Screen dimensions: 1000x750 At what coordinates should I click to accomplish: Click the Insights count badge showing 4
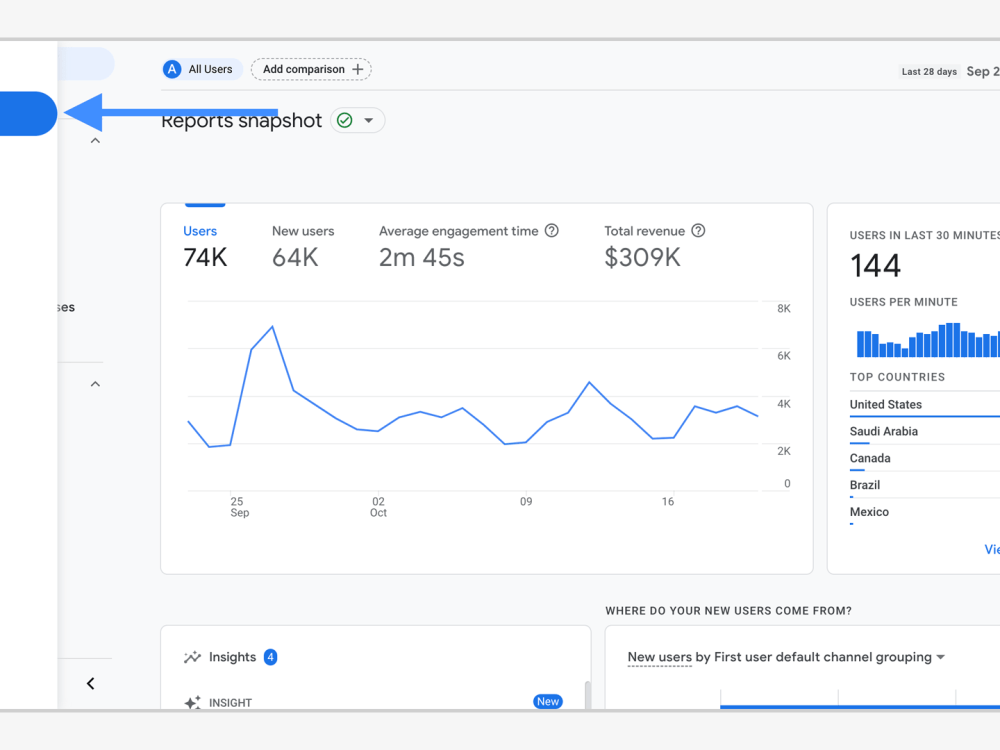pos(270,657)
